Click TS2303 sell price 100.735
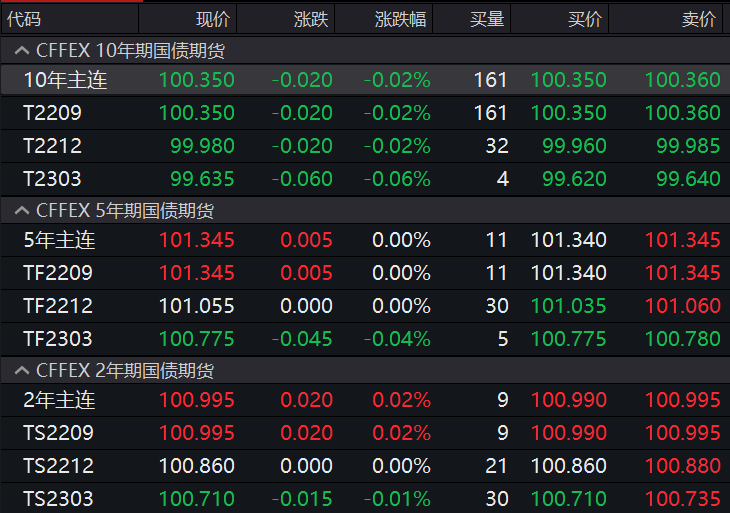Viewport: 730px width, 513px height. 682,498
